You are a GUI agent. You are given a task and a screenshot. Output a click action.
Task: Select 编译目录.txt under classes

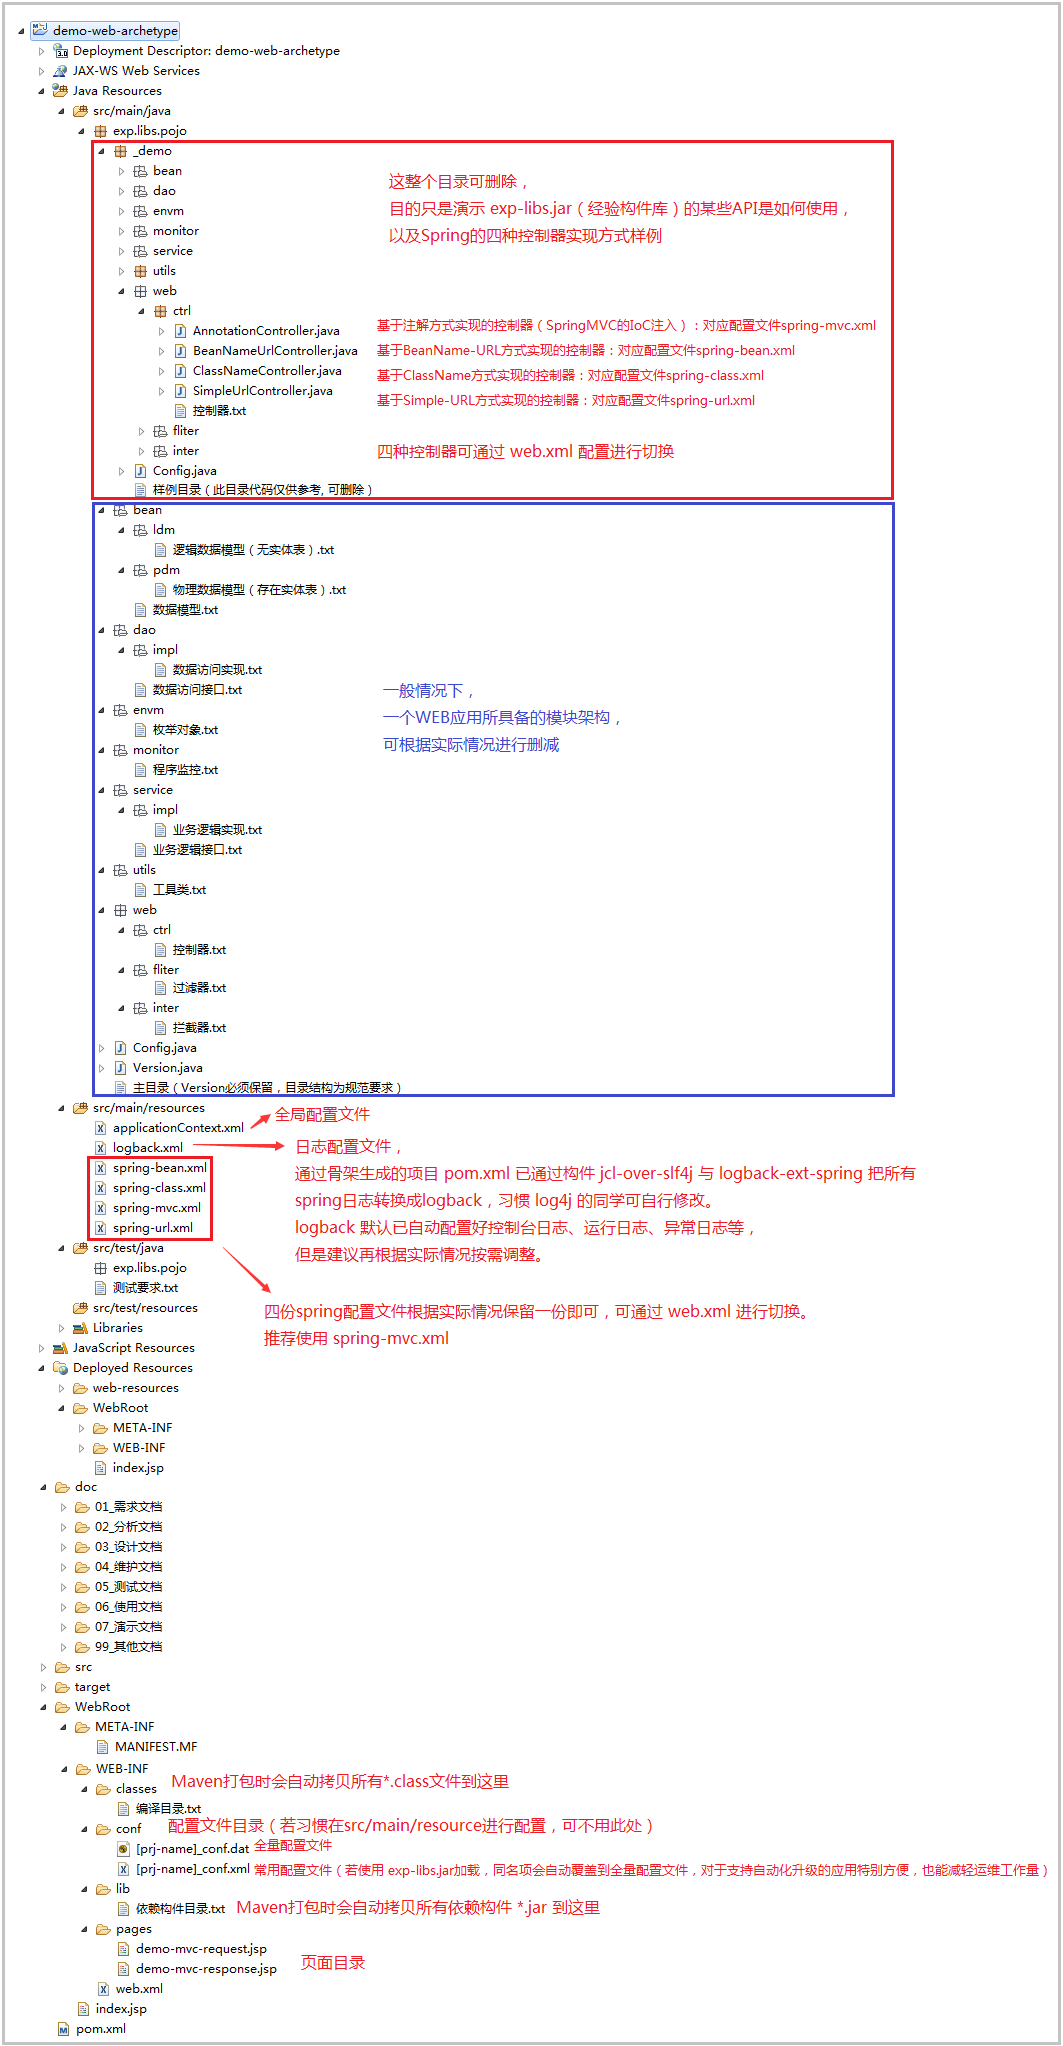tap(168, 1808)
